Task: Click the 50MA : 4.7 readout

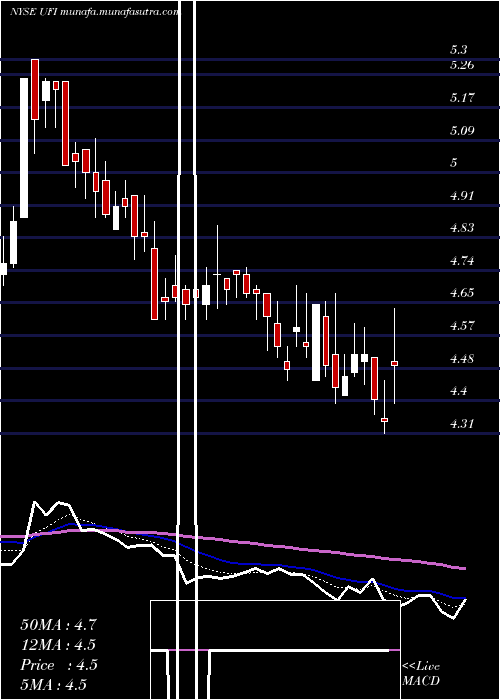Action: [x=58, y=625]
